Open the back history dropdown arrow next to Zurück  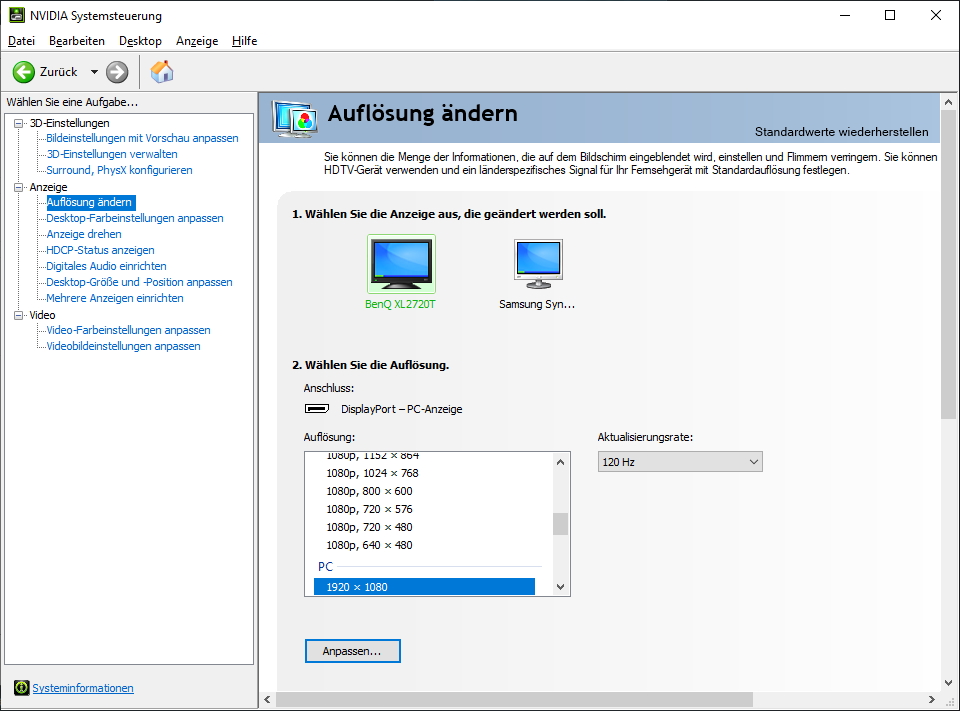click(x=94, y=72)
